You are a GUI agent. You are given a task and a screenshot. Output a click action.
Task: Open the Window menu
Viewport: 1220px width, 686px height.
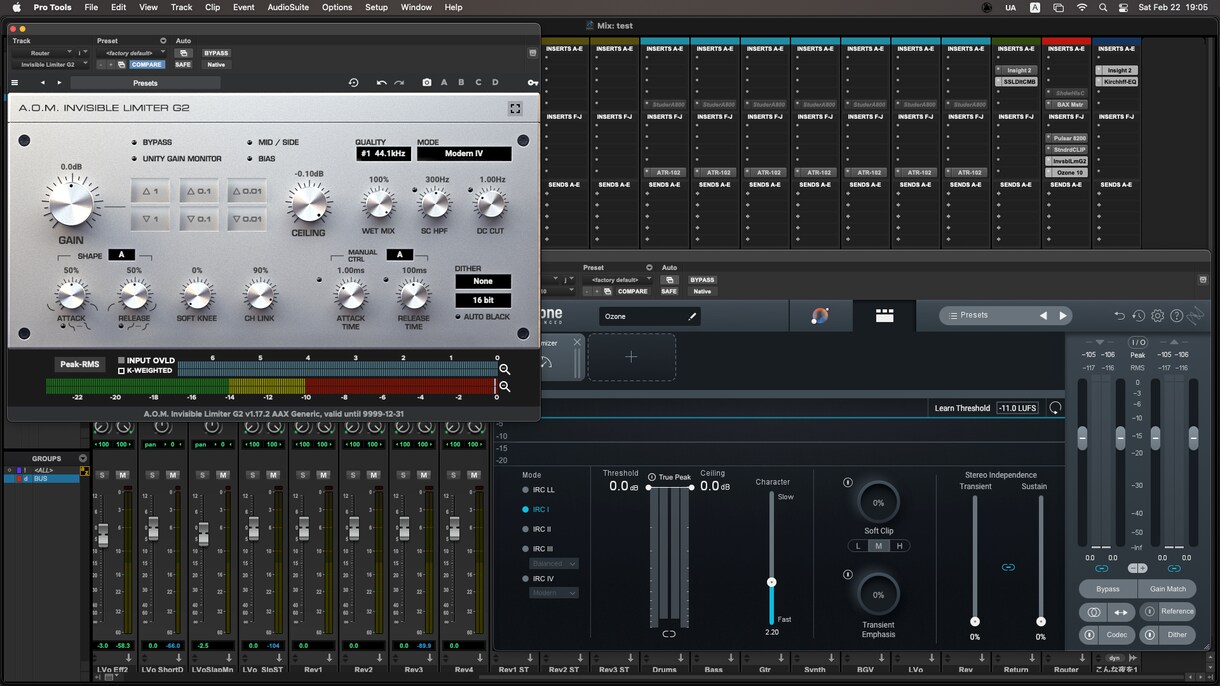(x=416, y=7)
